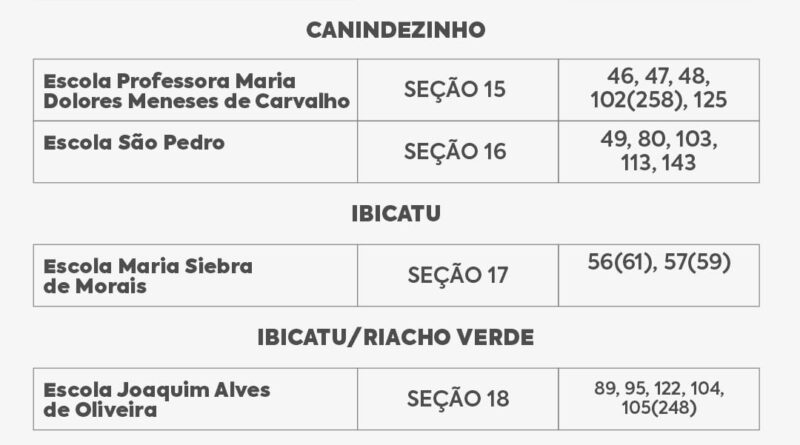800x445 pixels.
Task: Click the 105(248) entry
Action: pyautogui.click(x=658, y=408)
